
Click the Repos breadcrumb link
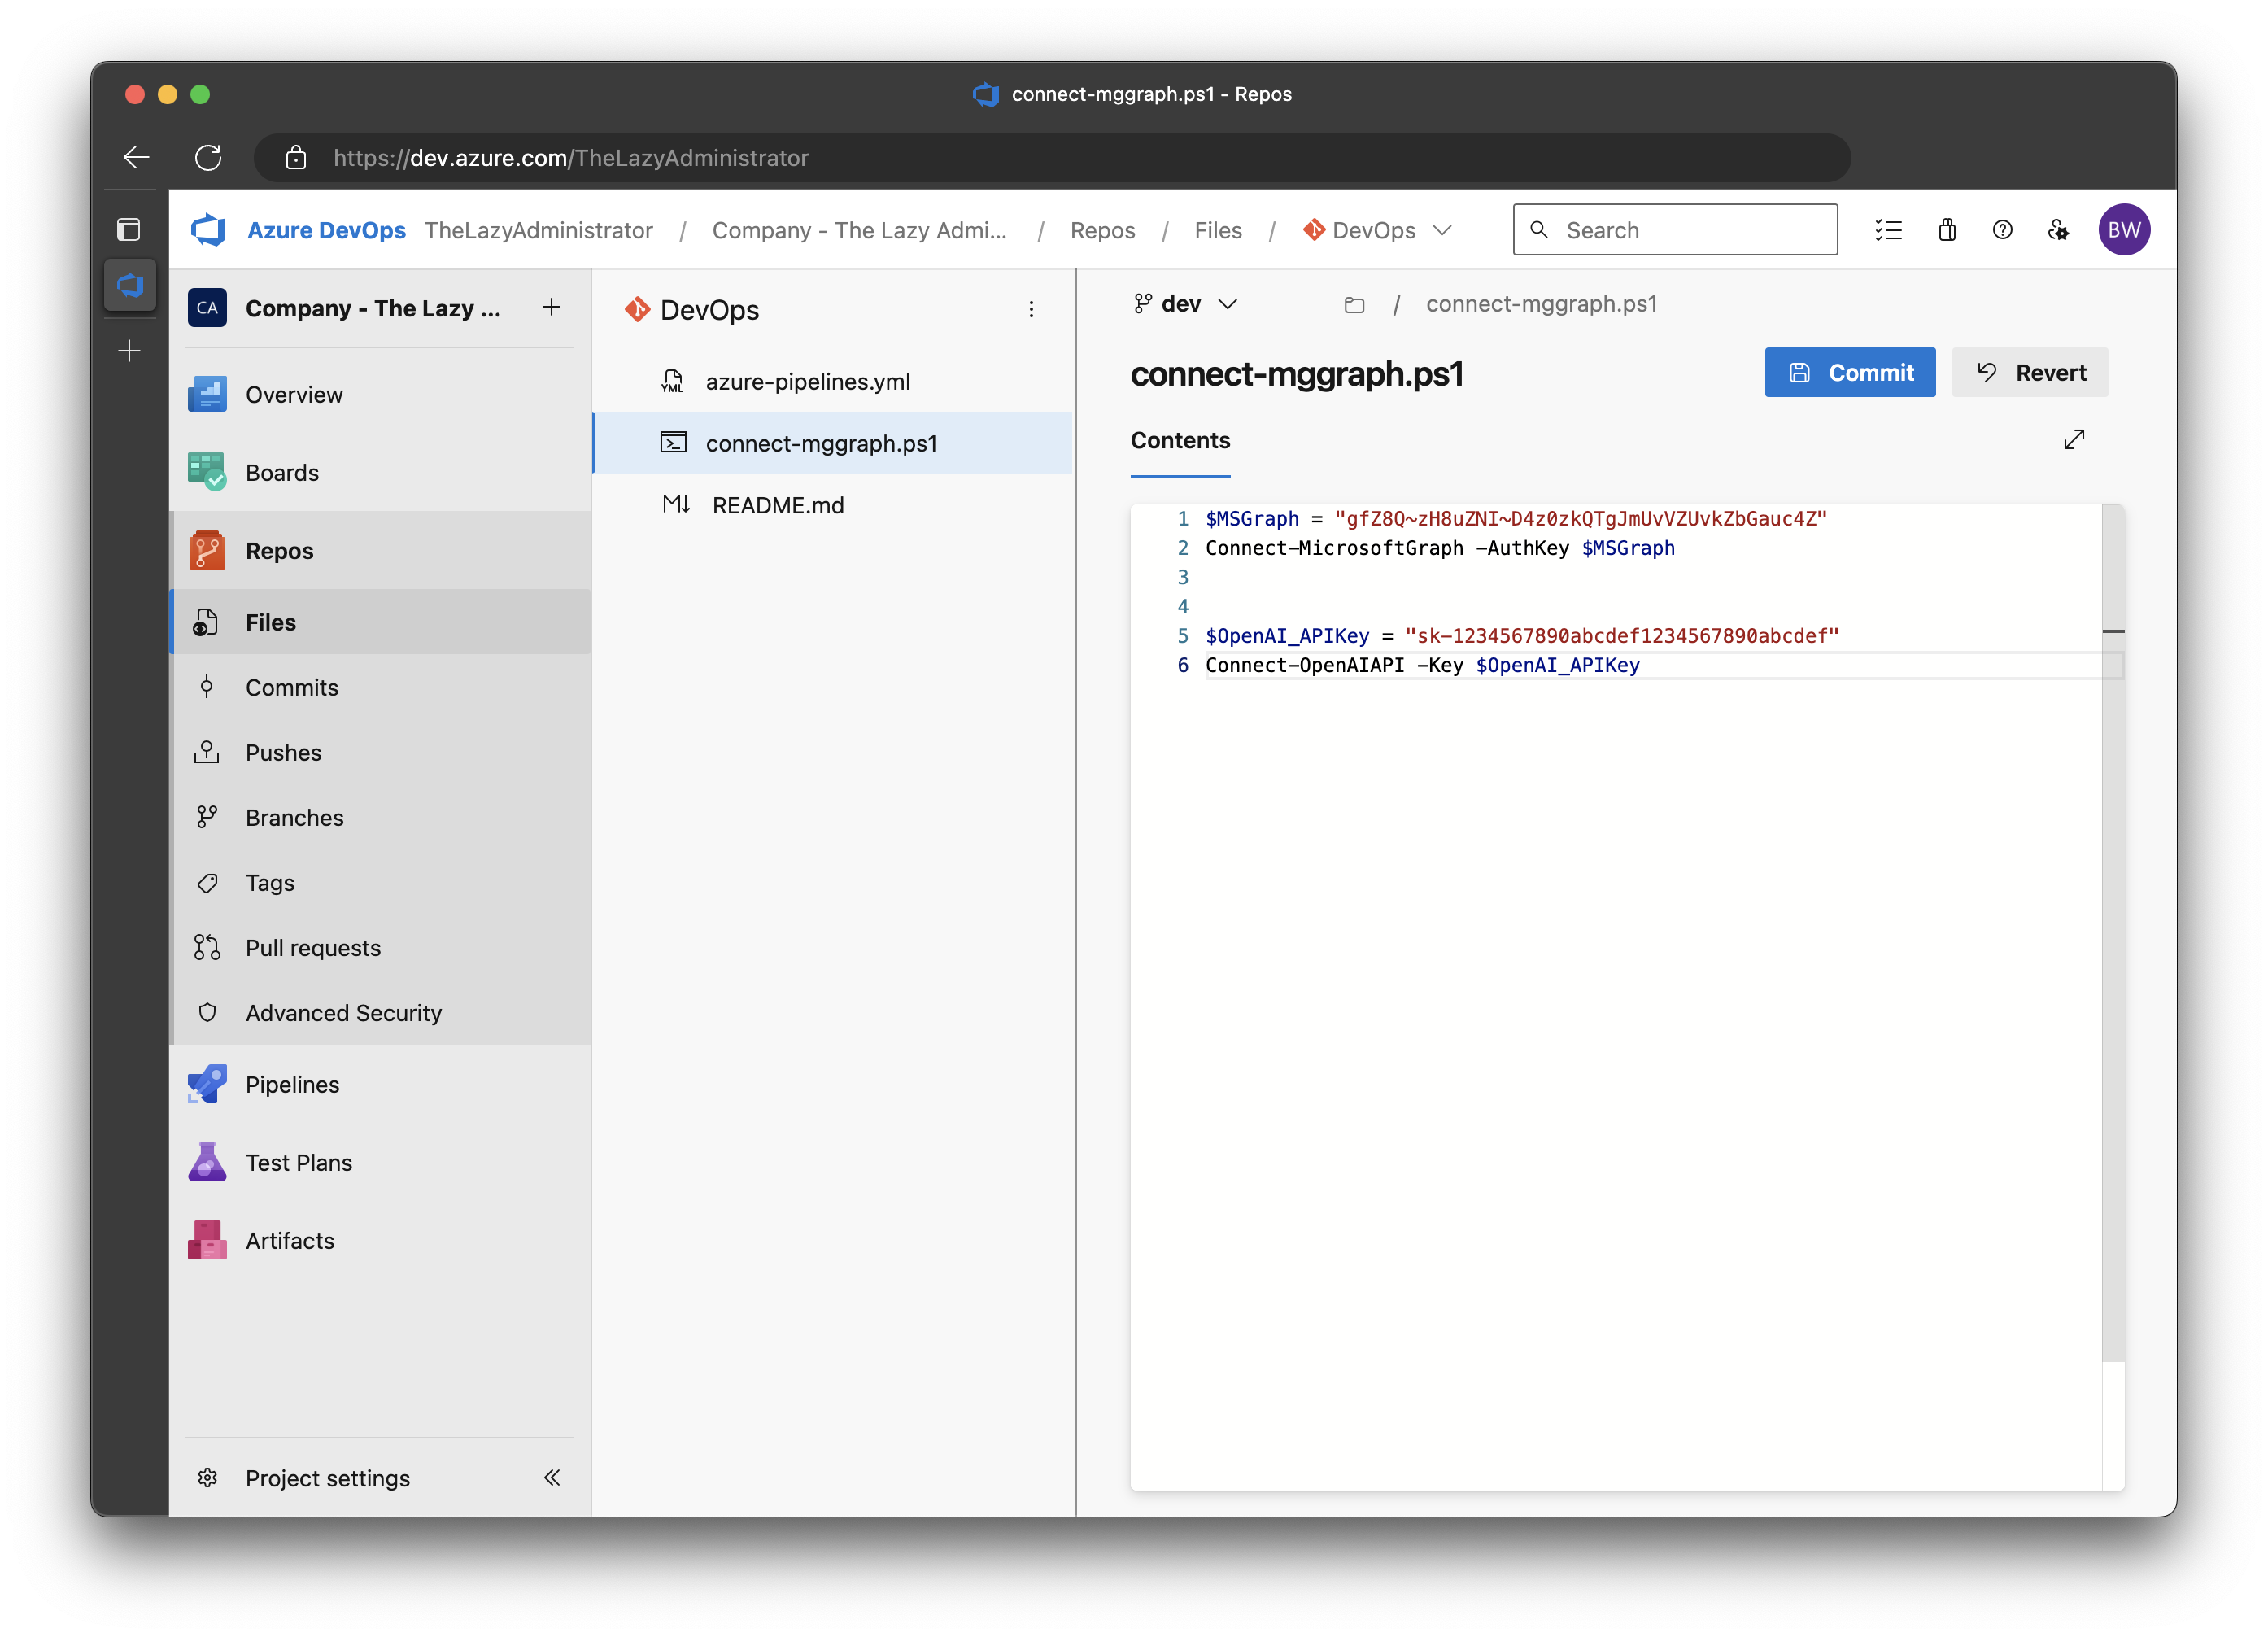coord(1102,230)
